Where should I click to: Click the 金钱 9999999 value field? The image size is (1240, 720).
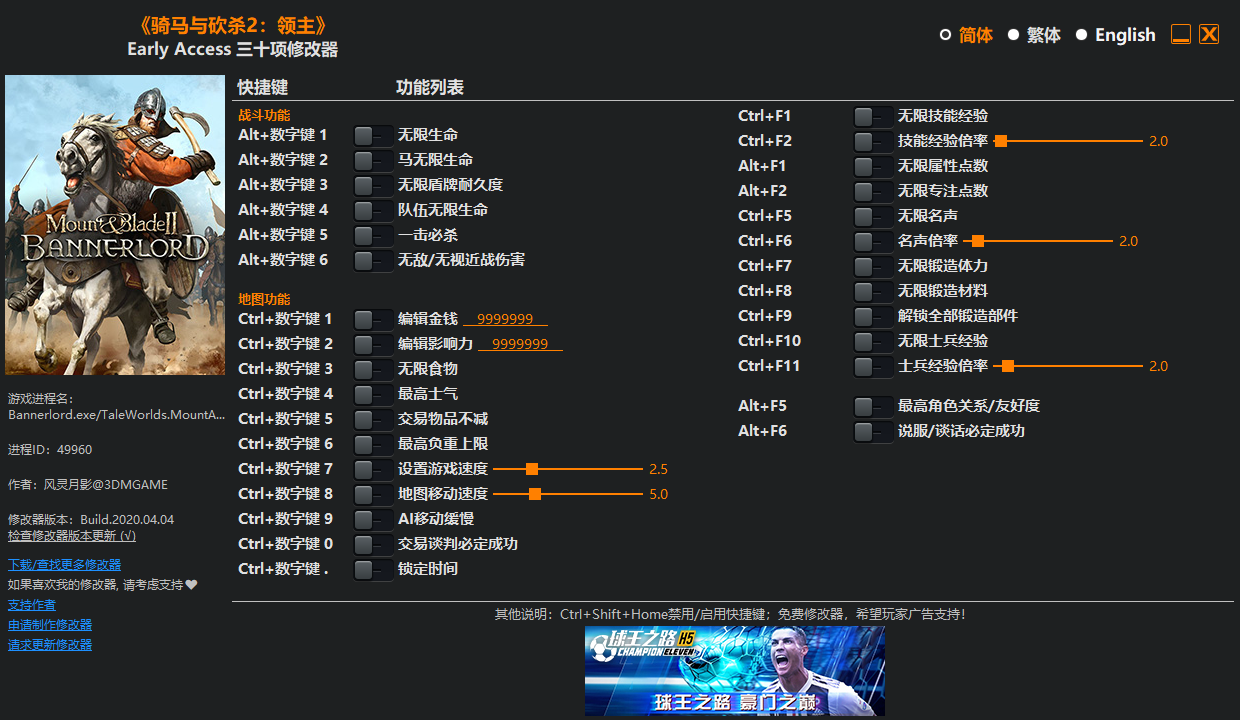pyautogui.click(x=506, y=318)
